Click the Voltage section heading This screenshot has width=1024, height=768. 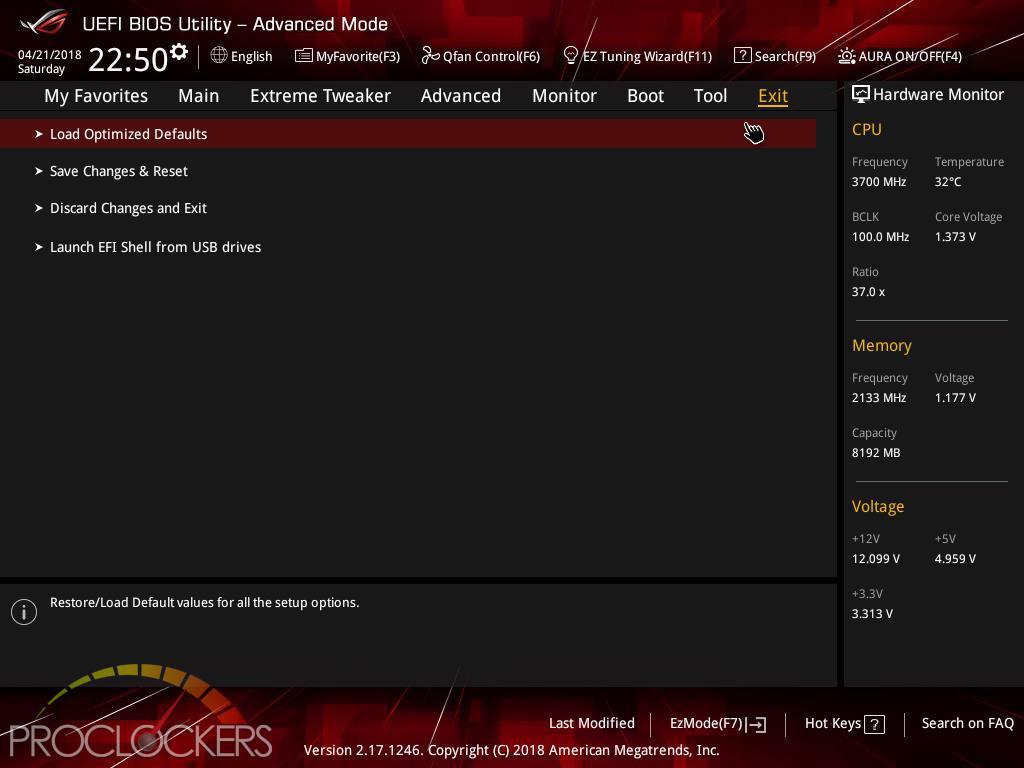(x=878, y=507)
